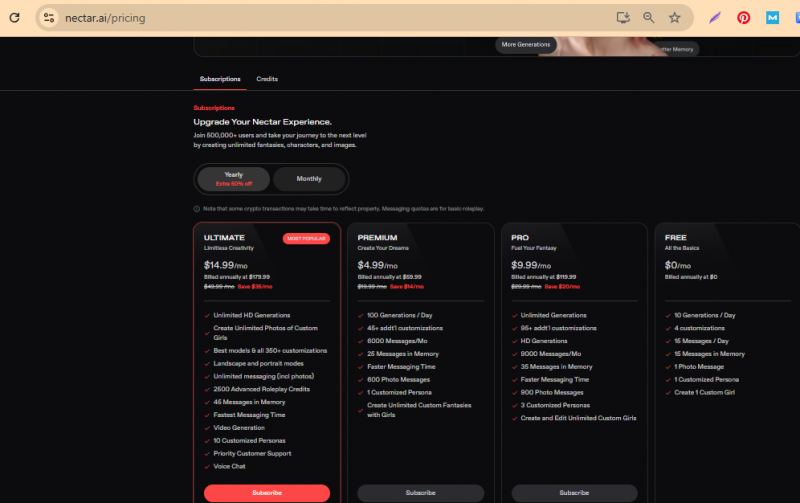Viewport: 800px width, 503px height.
Task: Click the ULTIMATE plan title
Action: (224, 238)
